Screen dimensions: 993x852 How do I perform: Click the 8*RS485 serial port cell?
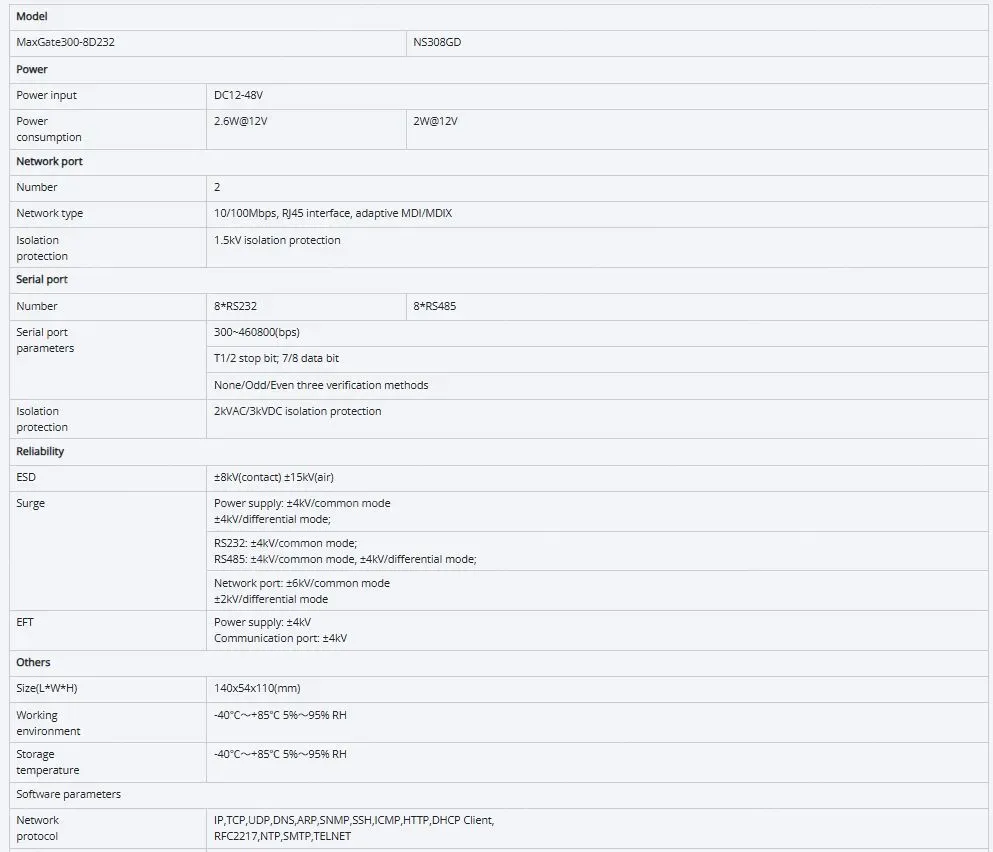pyautogui.click(x=435, y=306)
